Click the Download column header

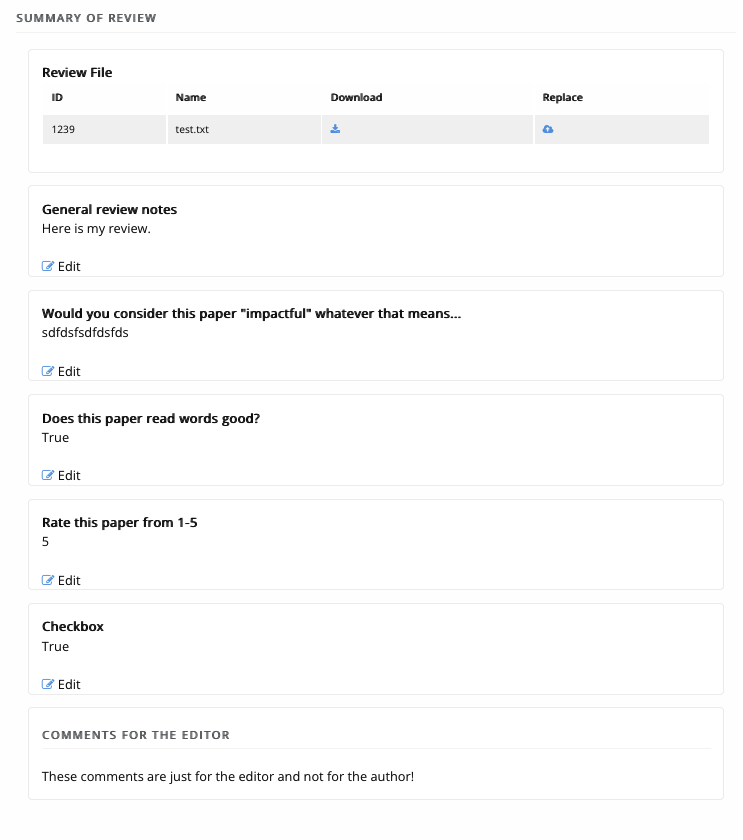point(356,98)
